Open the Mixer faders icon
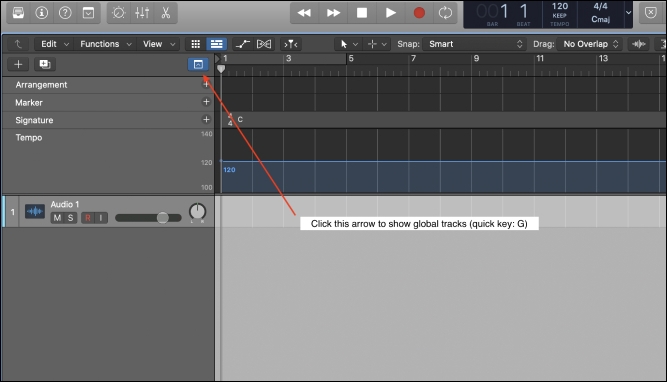 point(142,13)
